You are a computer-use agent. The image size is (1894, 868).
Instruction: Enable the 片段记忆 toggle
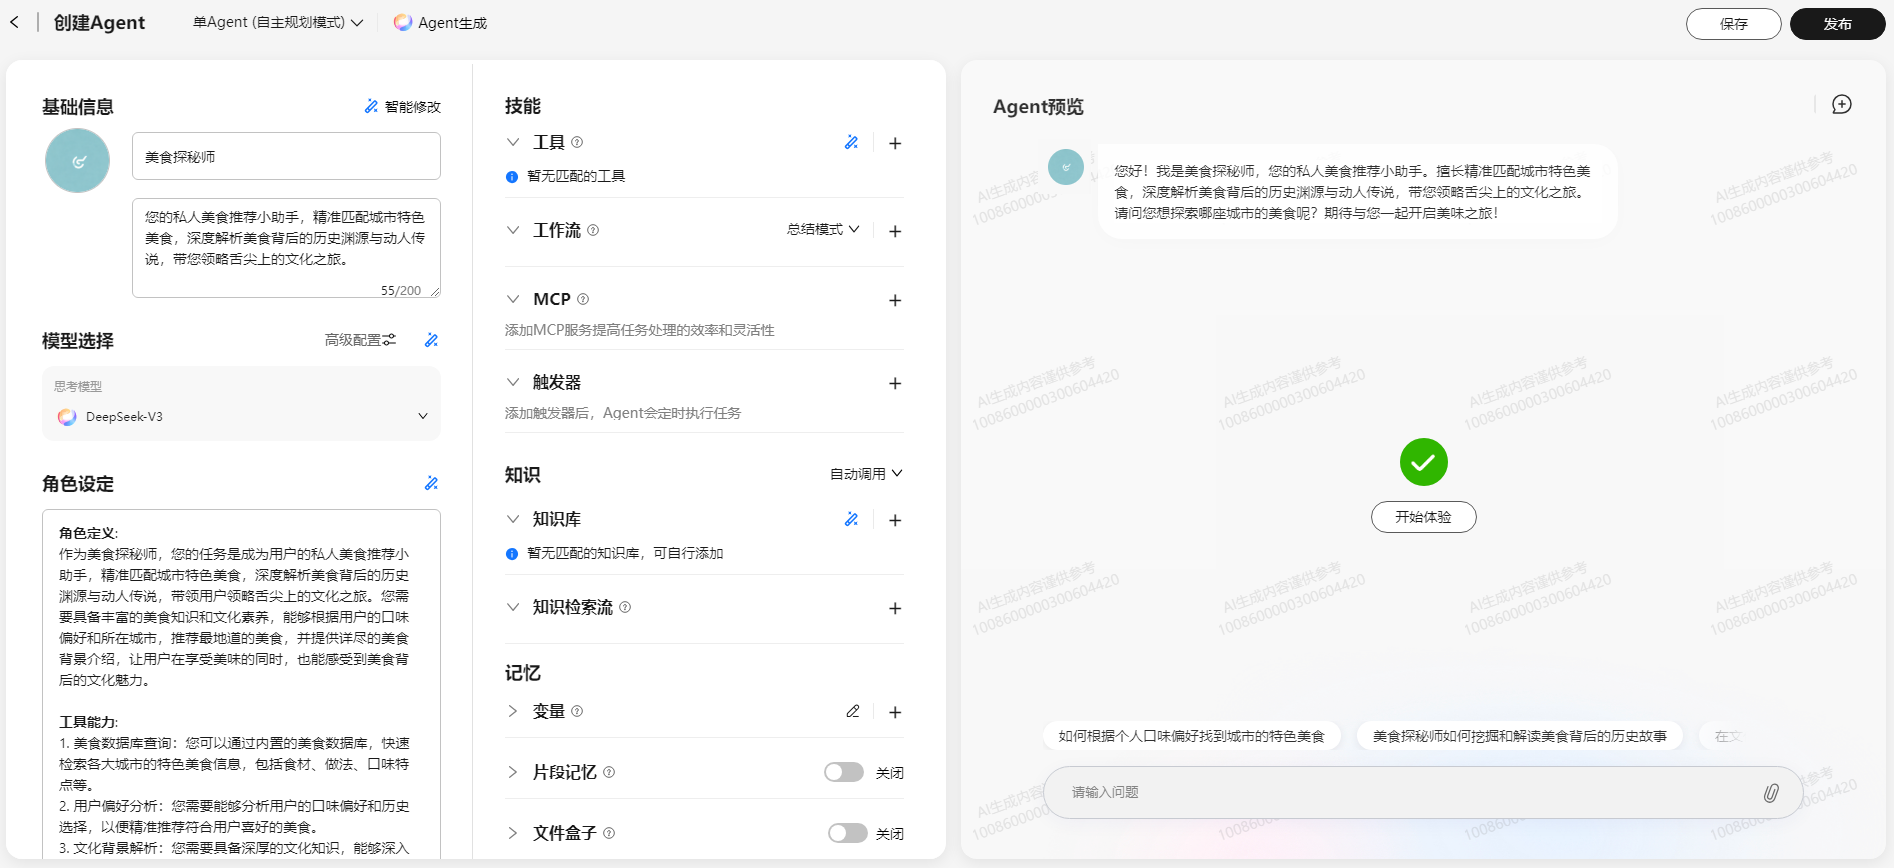843,772
